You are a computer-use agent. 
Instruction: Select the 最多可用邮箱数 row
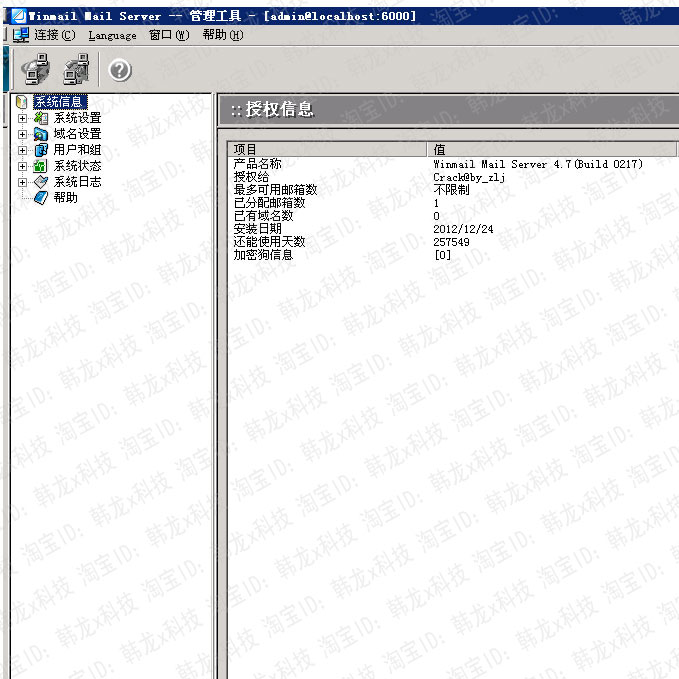[453, 190]
